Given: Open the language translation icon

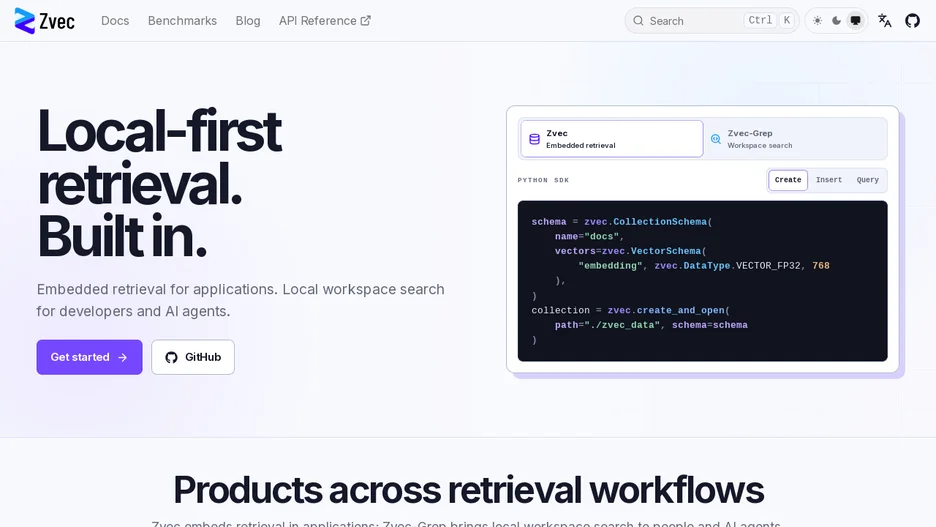Looking at the screenshot, I should 885,21.
